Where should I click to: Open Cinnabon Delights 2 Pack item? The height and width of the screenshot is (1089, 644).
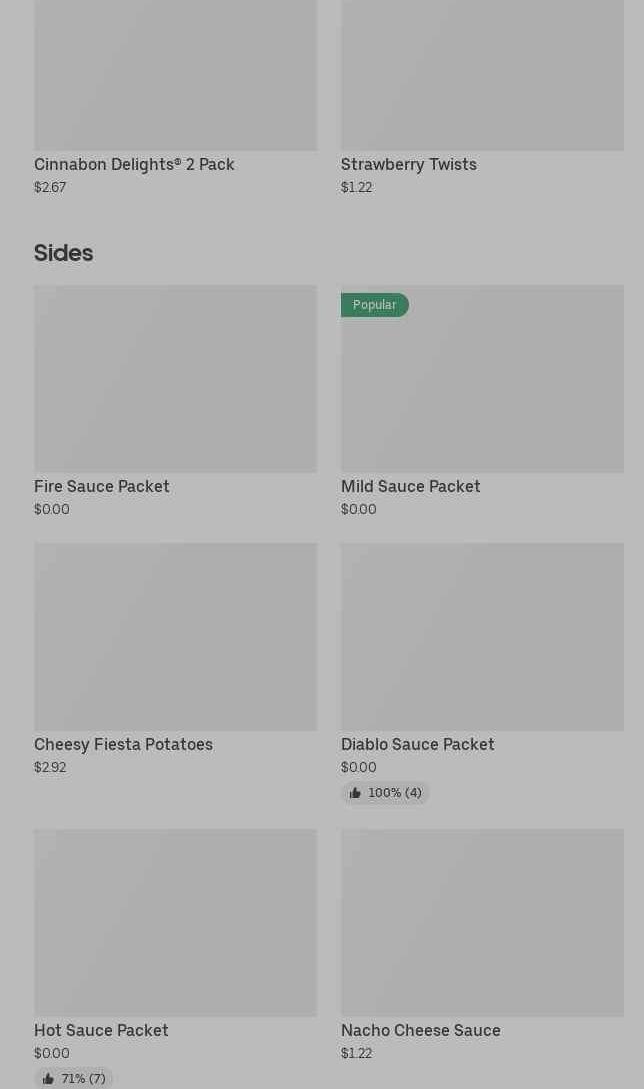point(134,164)
